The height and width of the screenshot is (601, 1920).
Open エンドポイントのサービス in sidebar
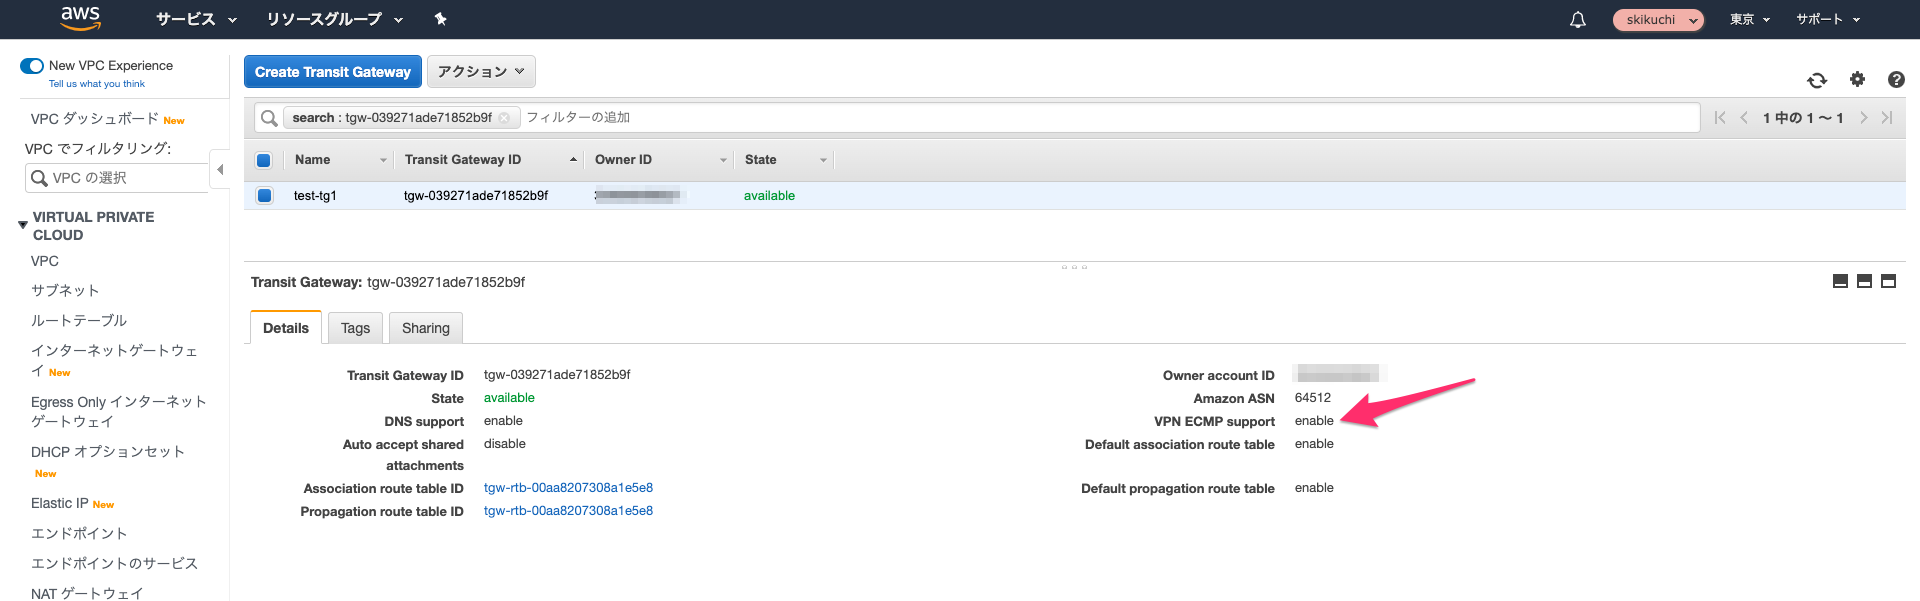(x=114, y=564)
